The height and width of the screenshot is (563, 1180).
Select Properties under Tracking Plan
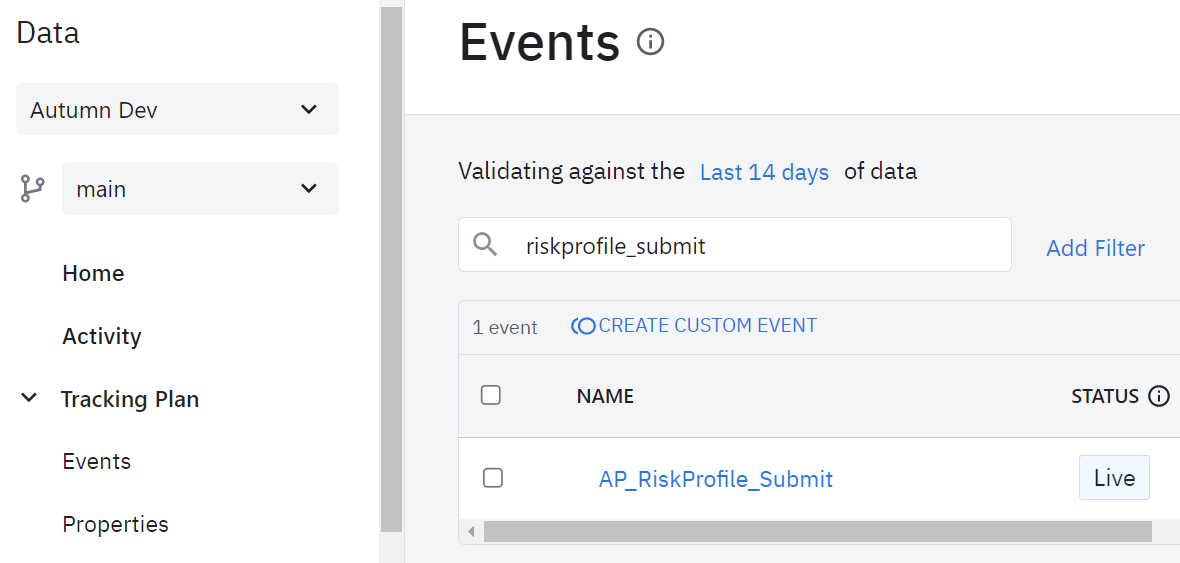point(115,524)
